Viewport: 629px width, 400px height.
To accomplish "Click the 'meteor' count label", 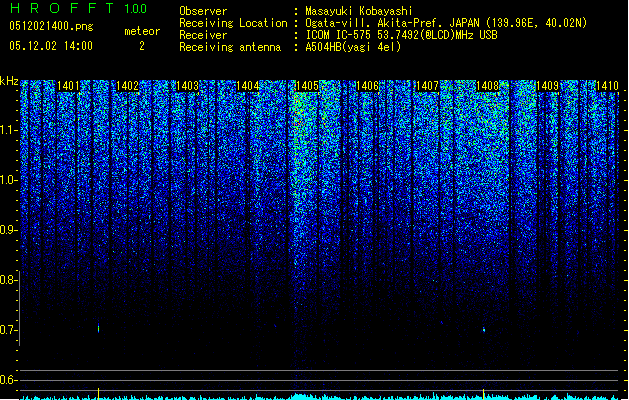I will coord(142,31).
